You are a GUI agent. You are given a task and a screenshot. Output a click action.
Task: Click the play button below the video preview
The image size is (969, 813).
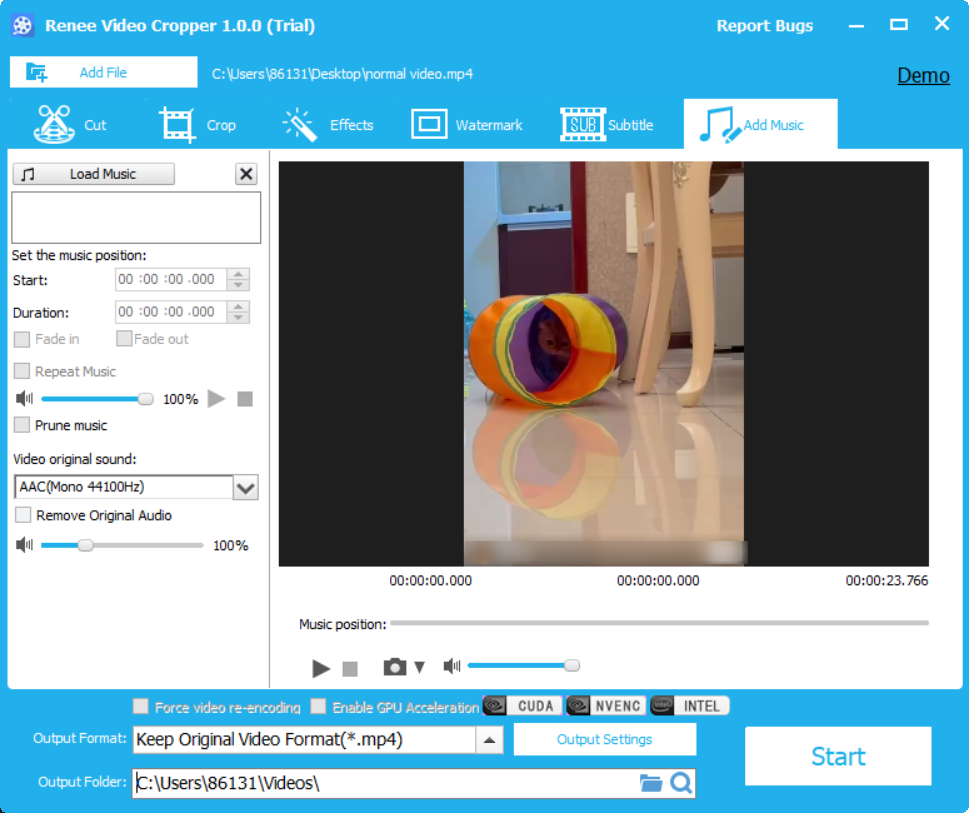321,668
